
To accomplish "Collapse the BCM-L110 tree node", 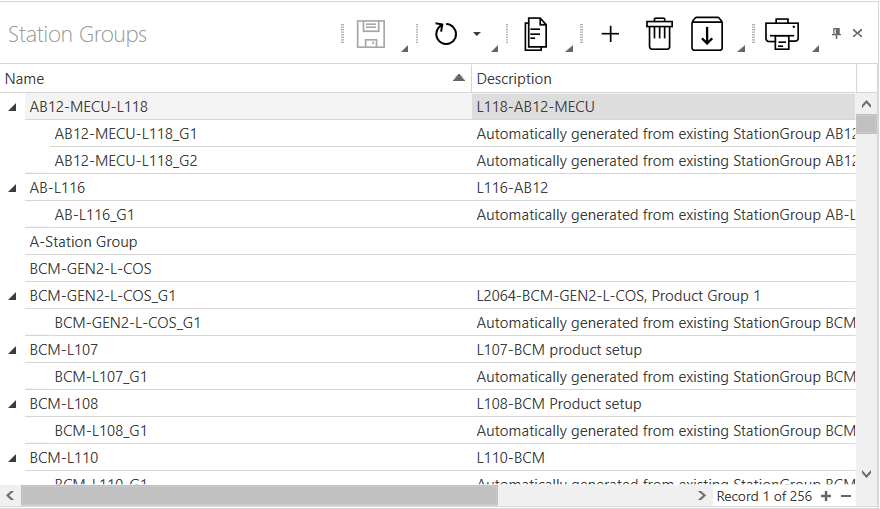I will point(12,458).
